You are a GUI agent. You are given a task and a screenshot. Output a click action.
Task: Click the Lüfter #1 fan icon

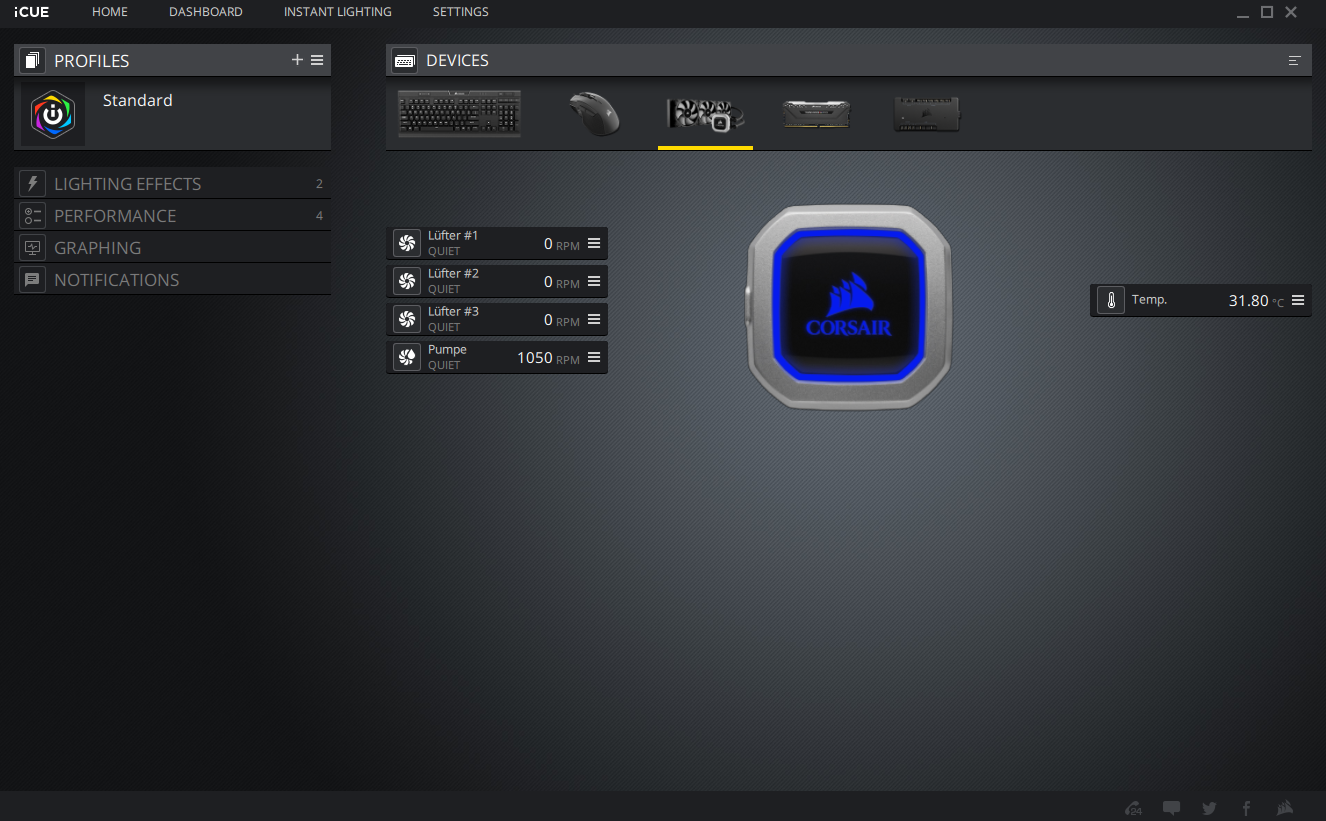(407, 243)
